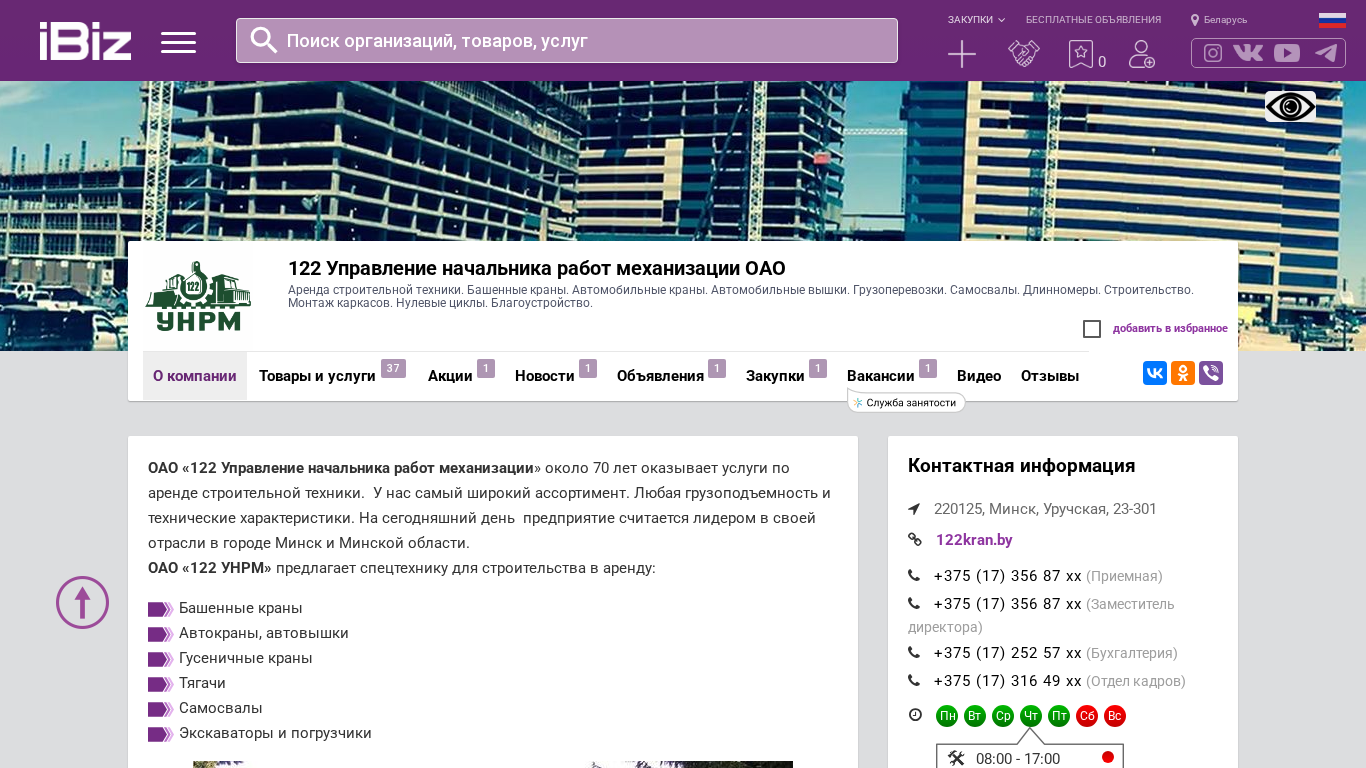The height and width of the screenshot is (768, 1366).
Task: Select Friday (Пт) day circle
Action: click(1059, 716)
